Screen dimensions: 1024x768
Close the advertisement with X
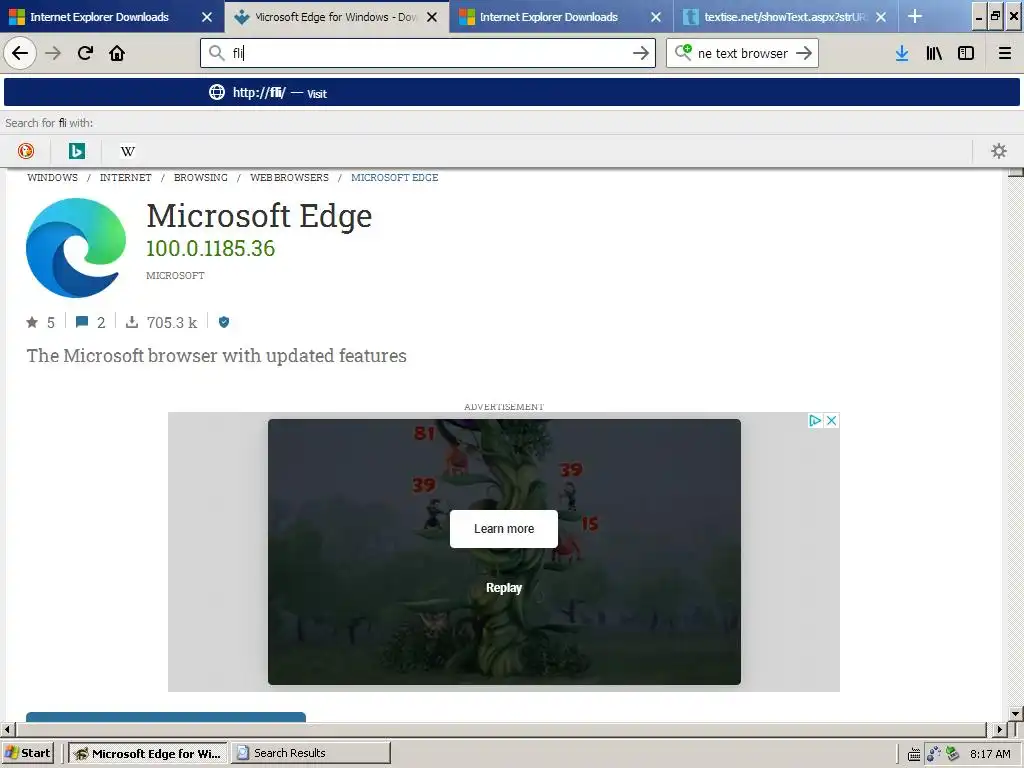[831, 421]
